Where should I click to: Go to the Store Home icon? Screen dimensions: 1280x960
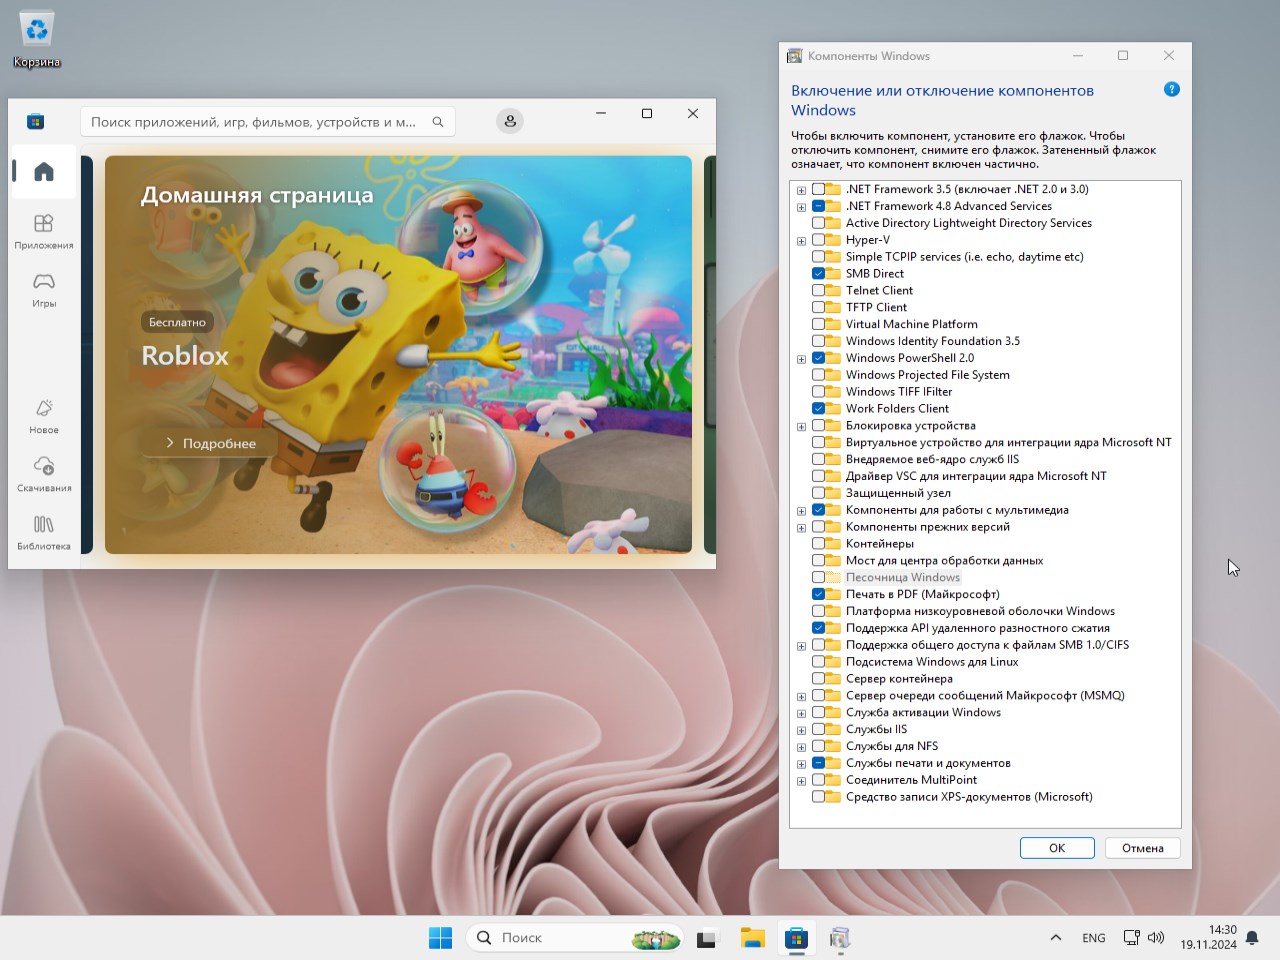(44, 172)
